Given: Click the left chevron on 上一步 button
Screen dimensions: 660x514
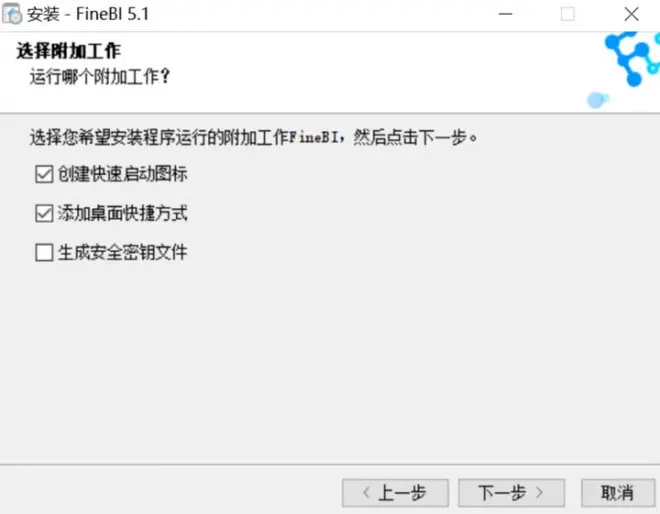Looking at the screenshot, I should [x=366, y=492].
